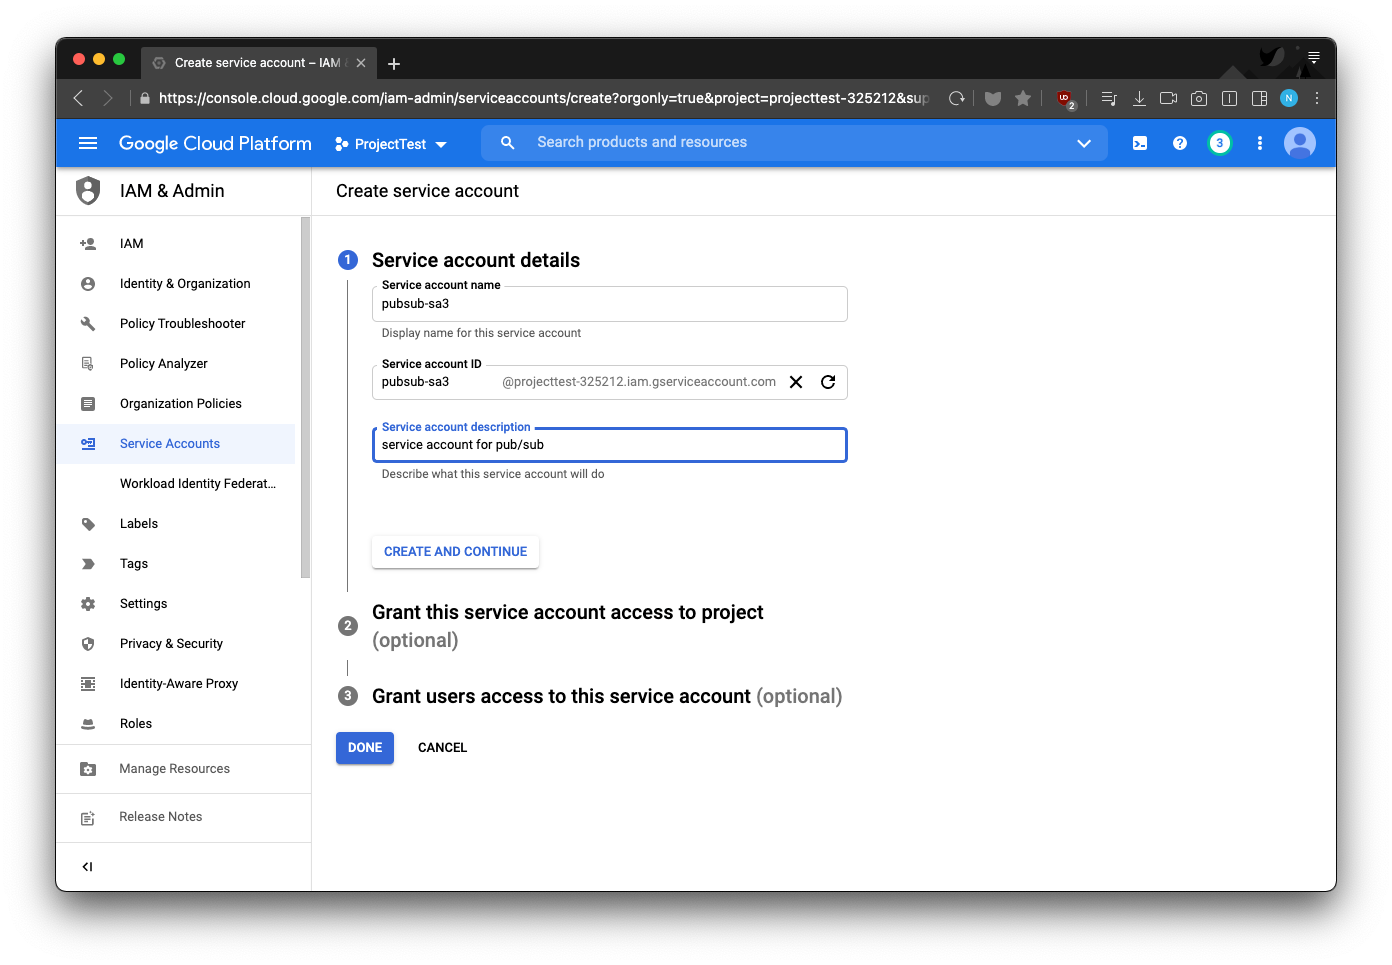Click the Release Notes icon
The height and width of the screenshot is (965, 1392).
(88, 817)
